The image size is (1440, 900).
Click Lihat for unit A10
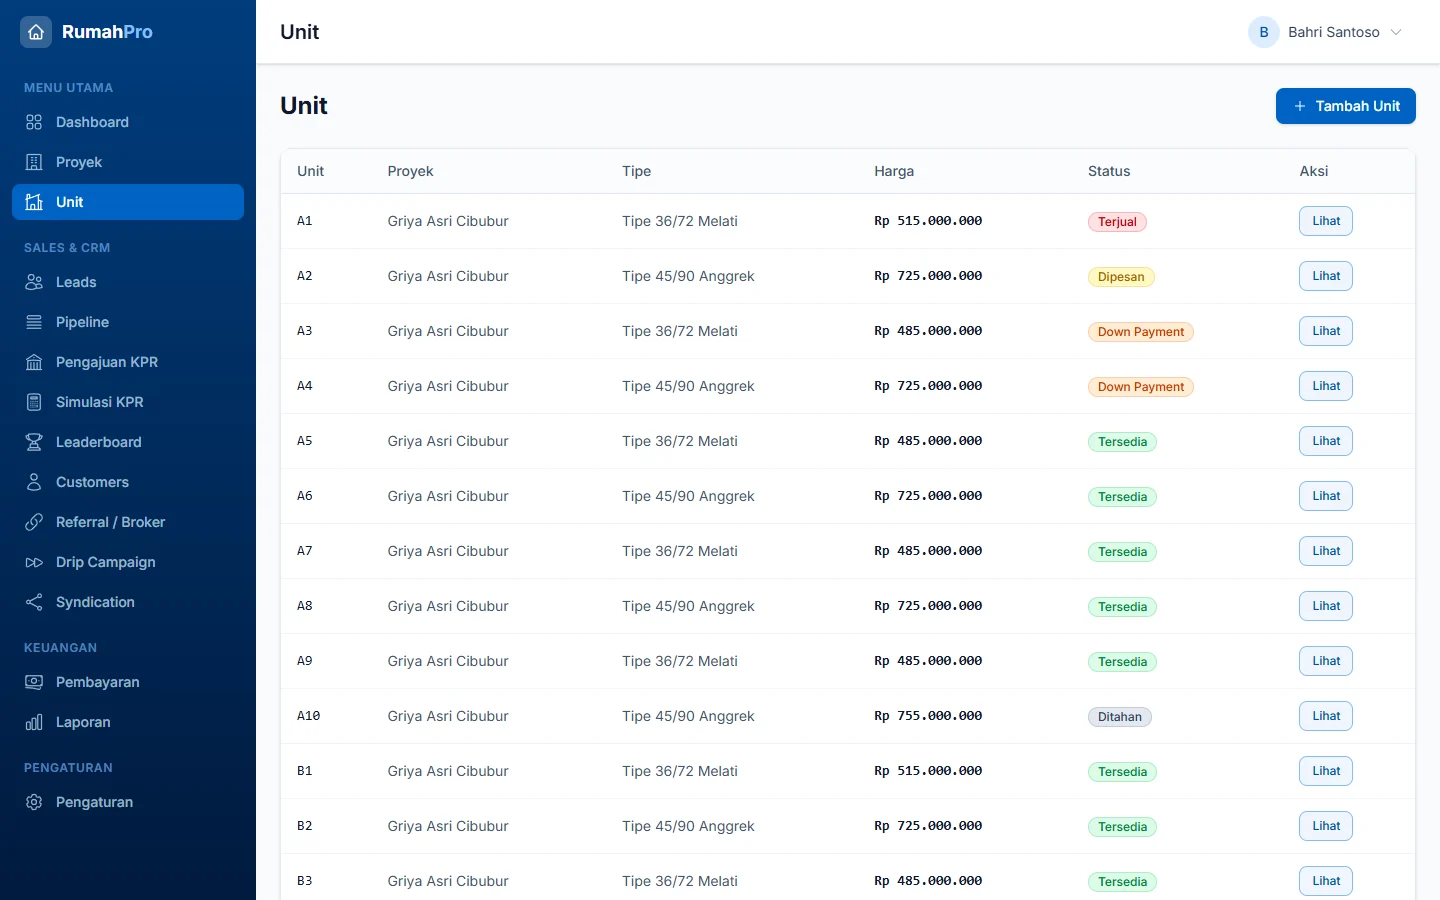point(1326,716)
